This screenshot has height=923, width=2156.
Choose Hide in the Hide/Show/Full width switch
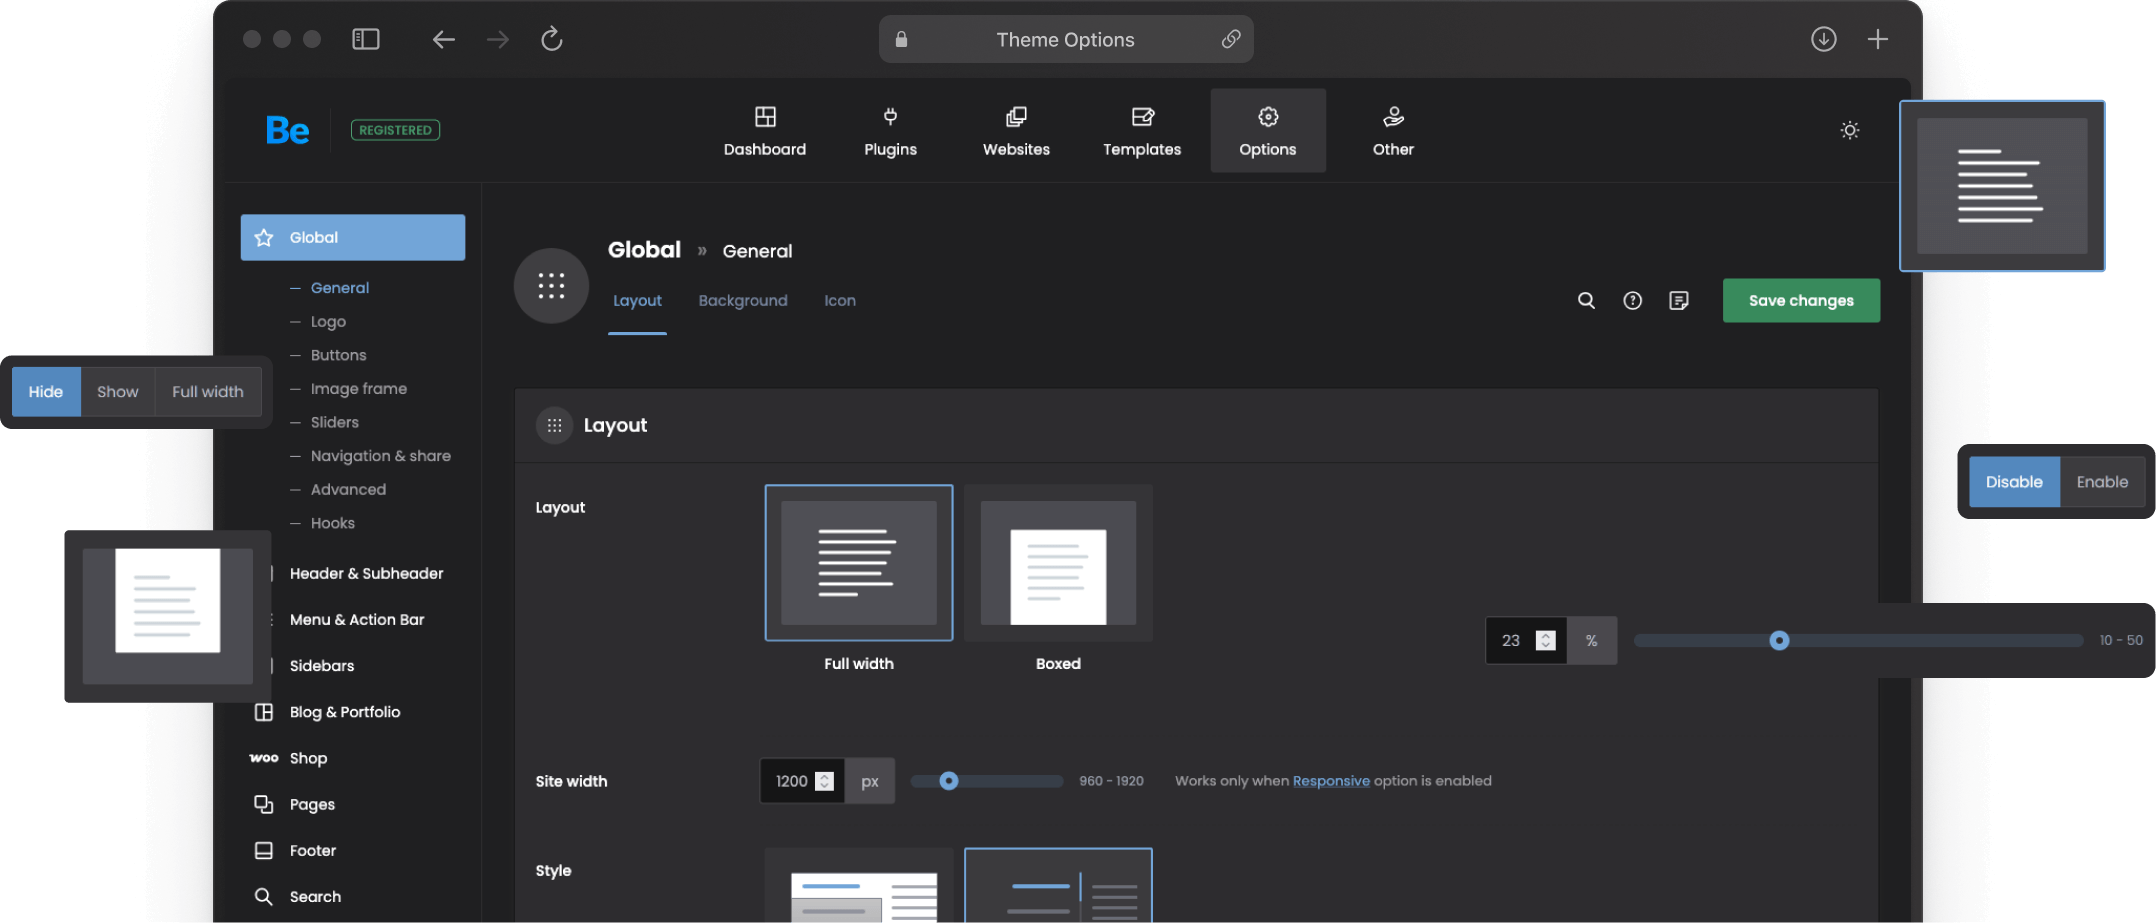46,391
